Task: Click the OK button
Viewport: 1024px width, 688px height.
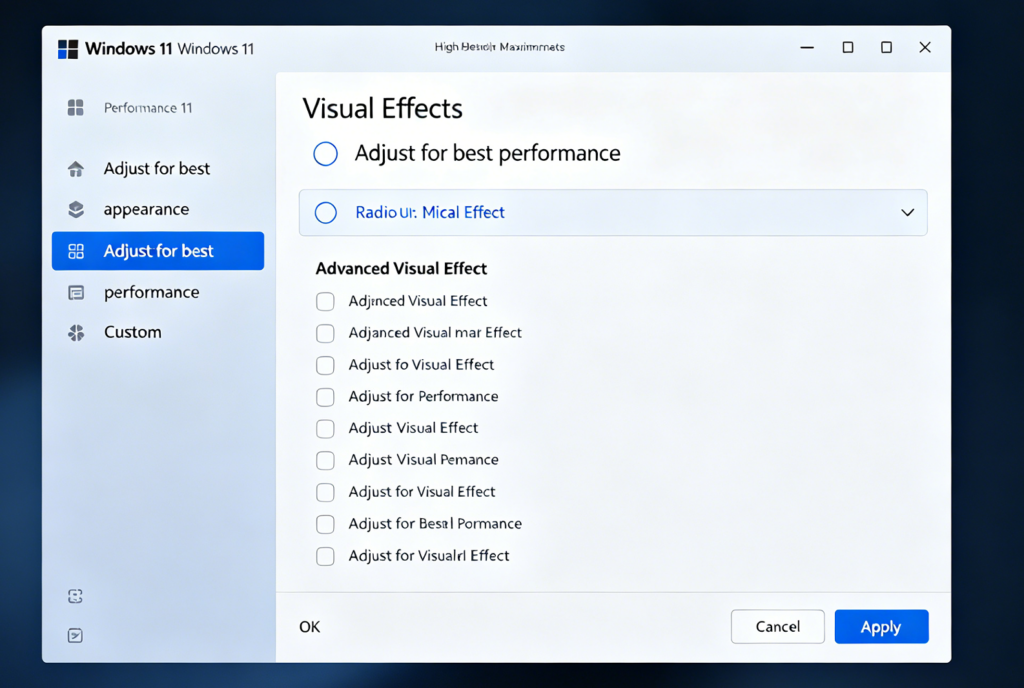Action: 310,627
